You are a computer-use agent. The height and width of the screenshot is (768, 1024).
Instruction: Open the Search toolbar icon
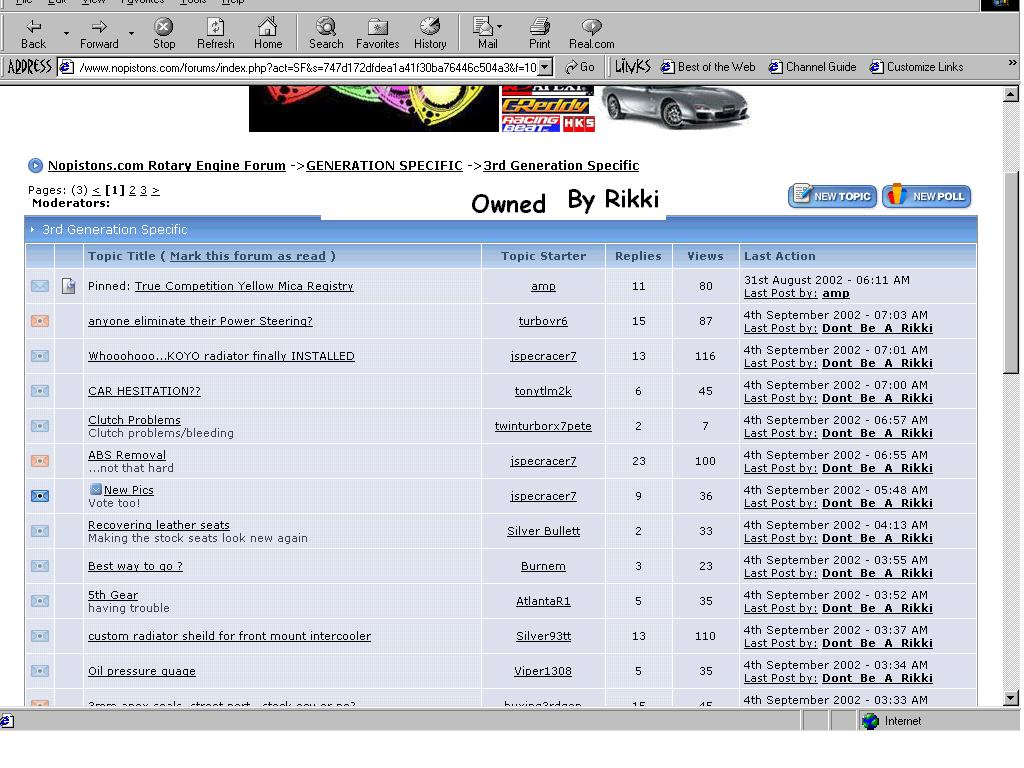(325, 27)
